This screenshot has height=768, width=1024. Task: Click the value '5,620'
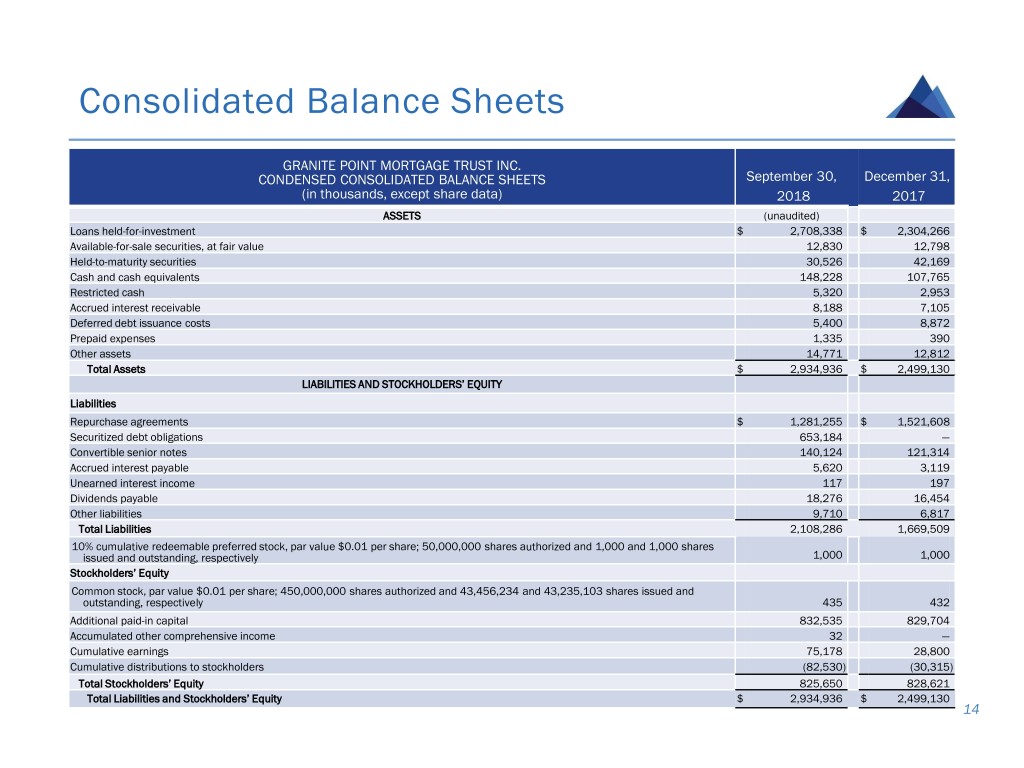tap(827, 468)
